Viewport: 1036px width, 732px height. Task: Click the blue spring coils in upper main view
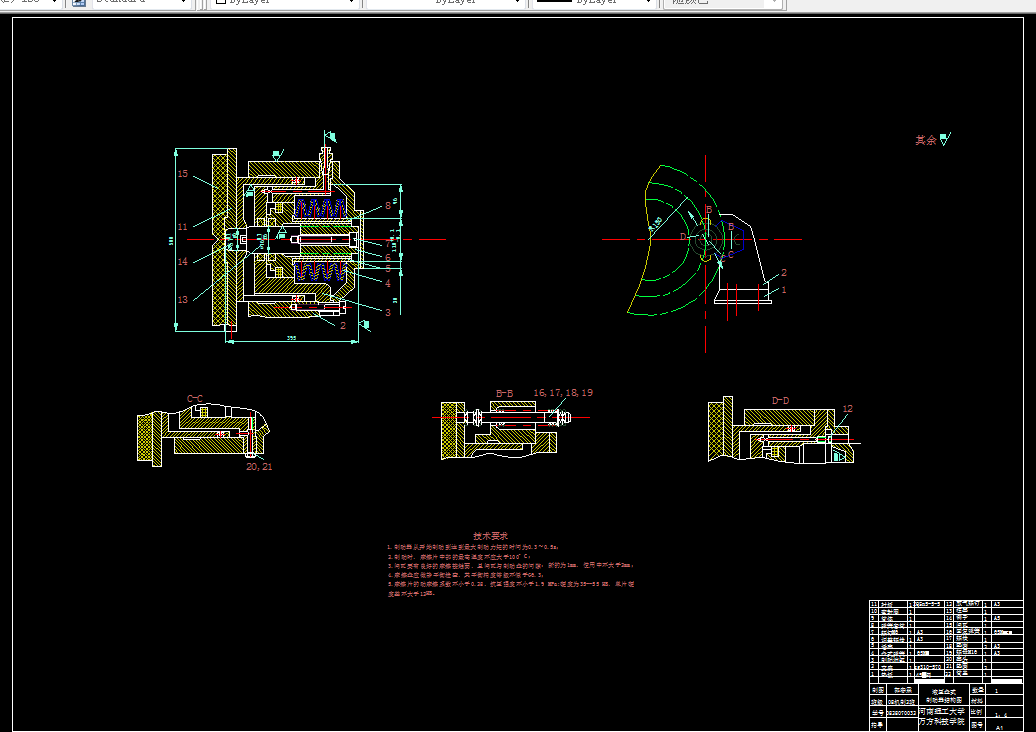click(320, 209)
